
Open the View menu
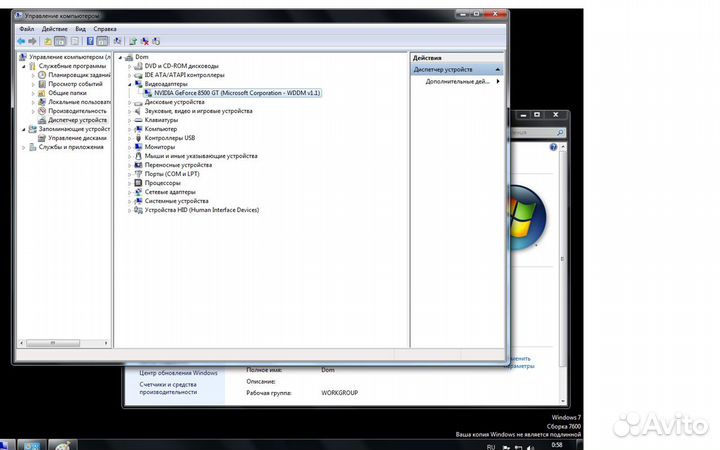(x=80, y=29)
